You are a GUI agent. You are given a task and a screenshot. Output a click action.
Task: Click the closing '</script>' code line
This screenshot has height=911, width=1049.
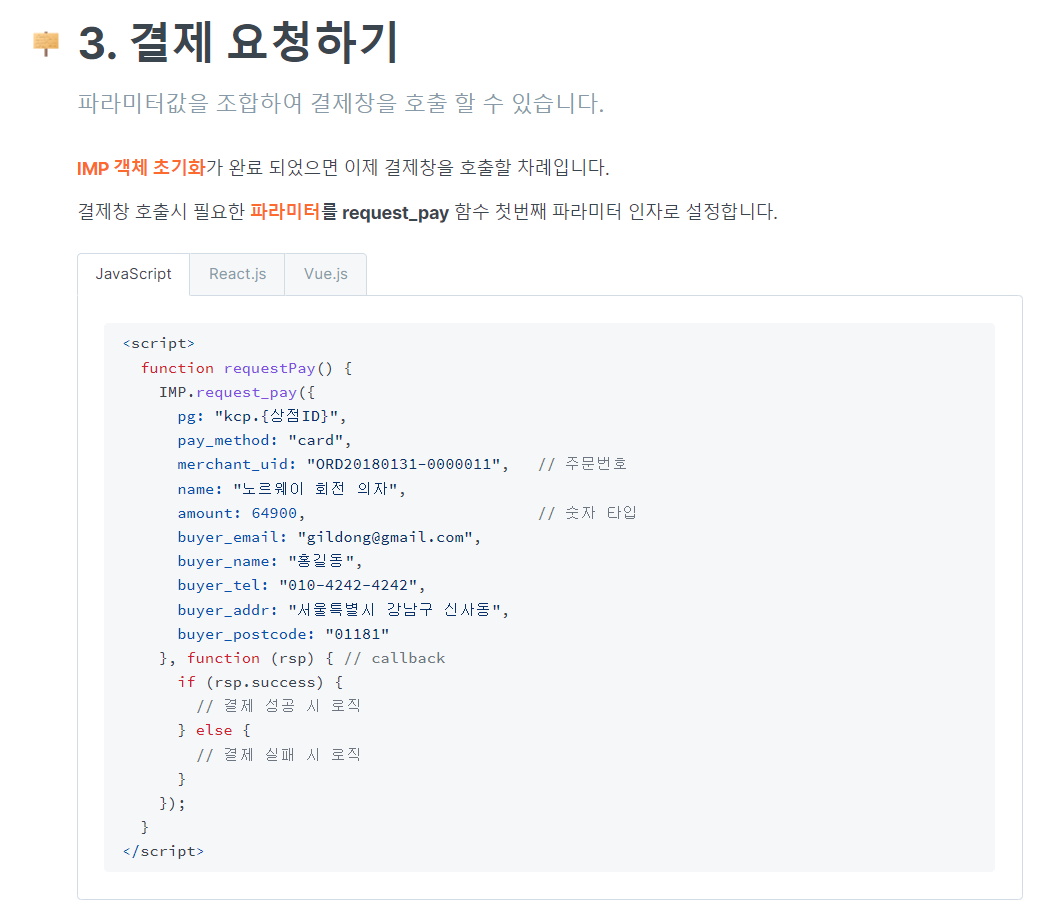pos(163,851)
